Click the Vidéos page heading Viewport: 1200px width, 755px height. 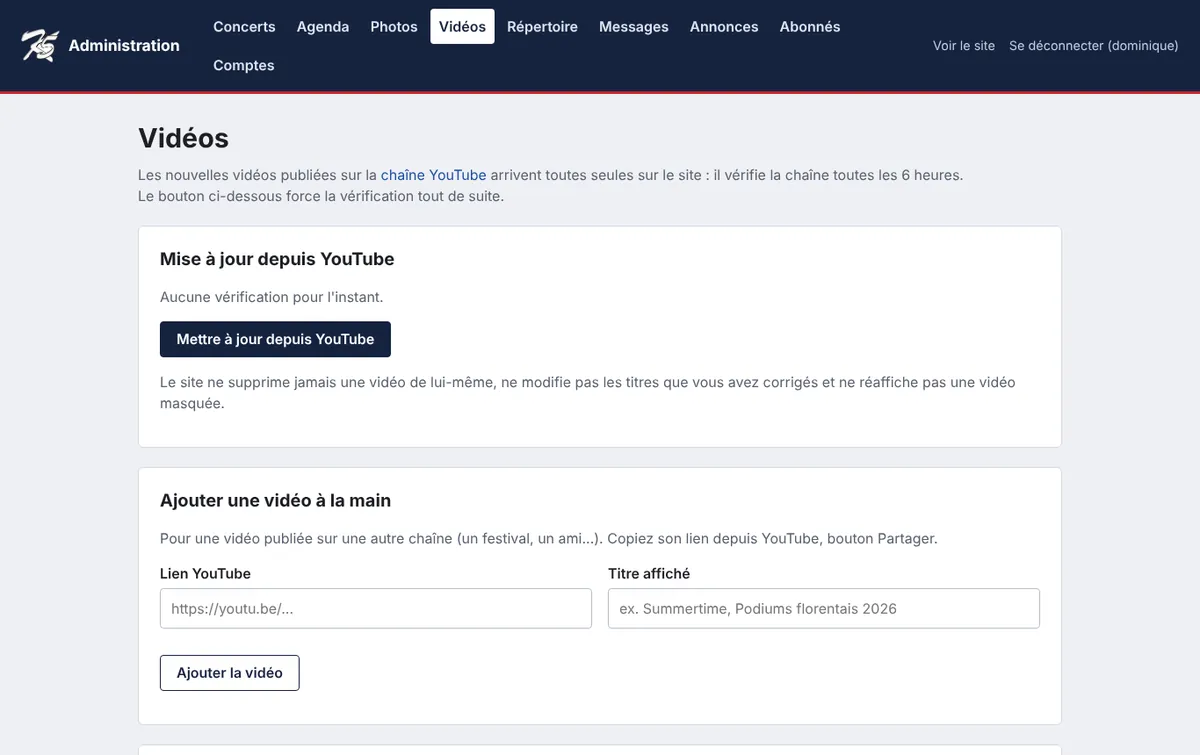pyautogui.click(x=184, y=138)
